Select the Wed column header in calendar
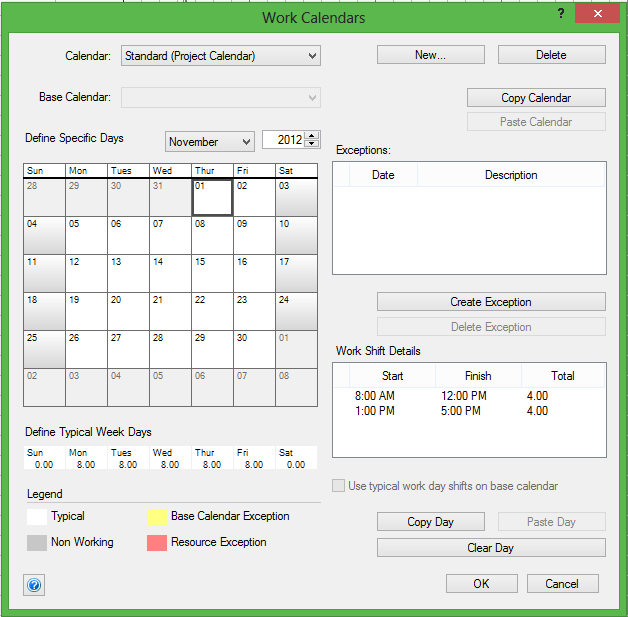This screenshot has width=628, height=617. (170, 171)
